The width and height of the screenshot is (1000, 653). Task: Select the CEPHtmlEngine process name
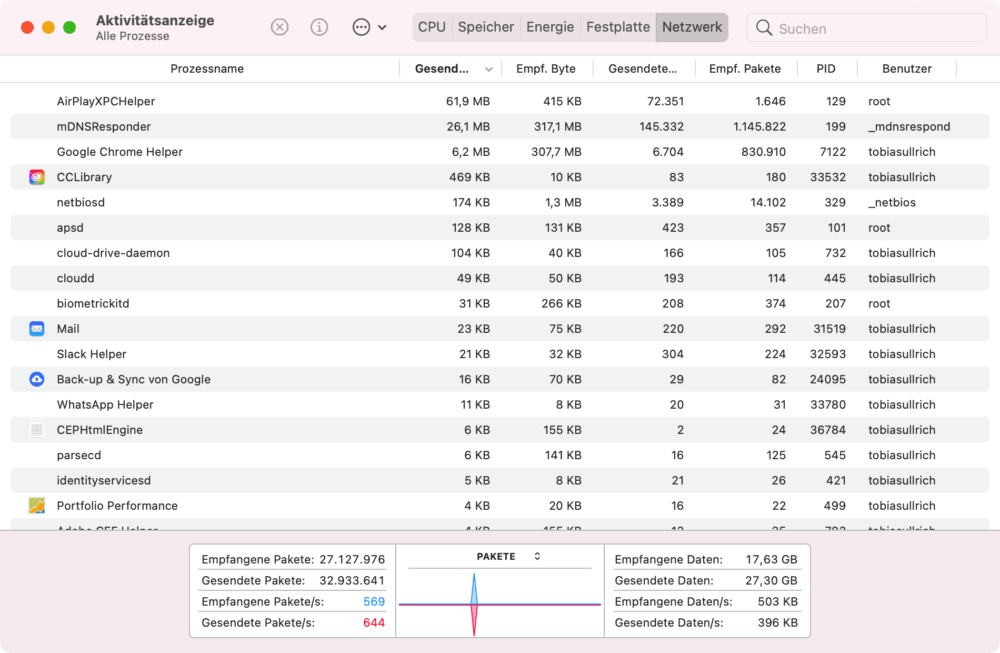99,430
